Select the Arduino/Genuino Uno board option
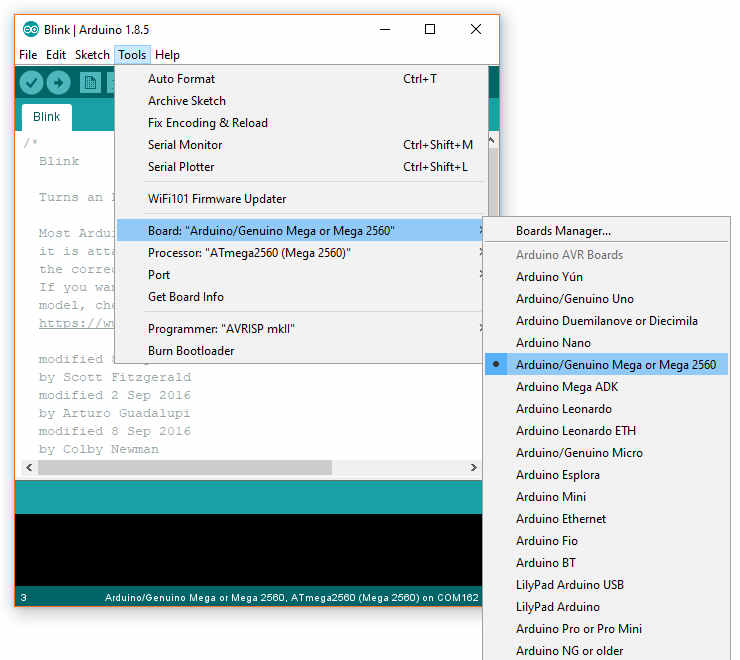Viewport: 740px width, 660px height. pos(574,299)
